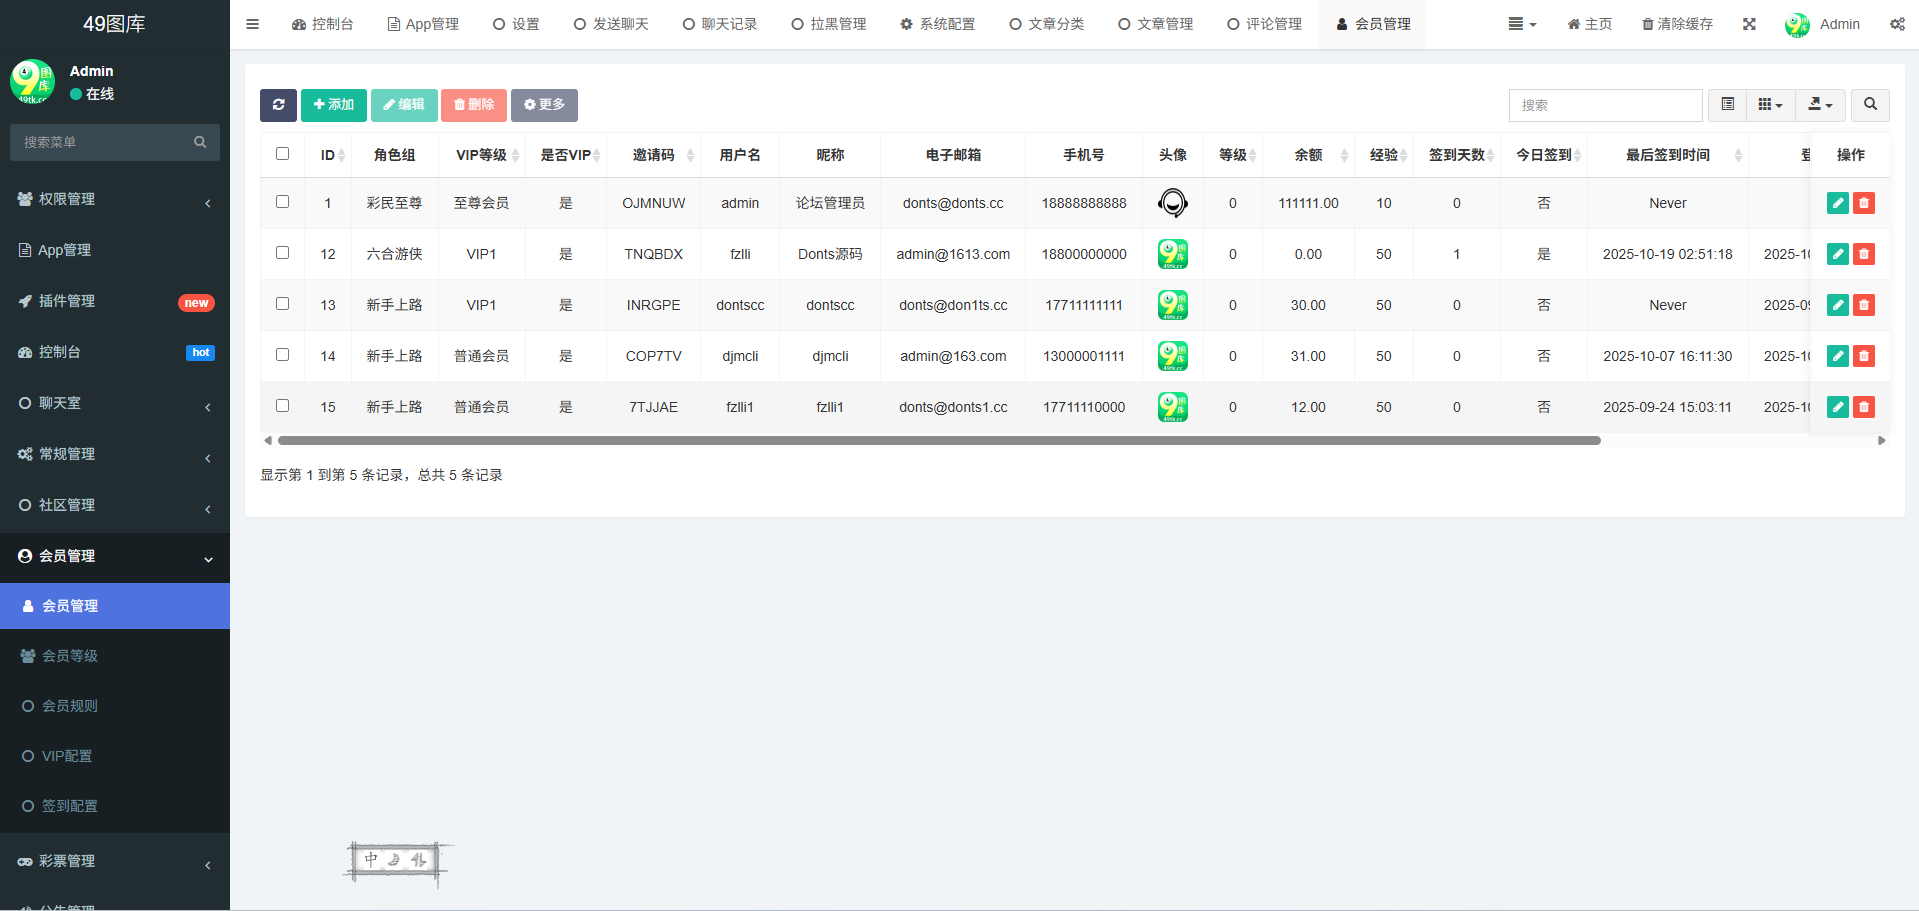Toggle the table view icon
The image size is (1919, 911).
point(1727,105)
